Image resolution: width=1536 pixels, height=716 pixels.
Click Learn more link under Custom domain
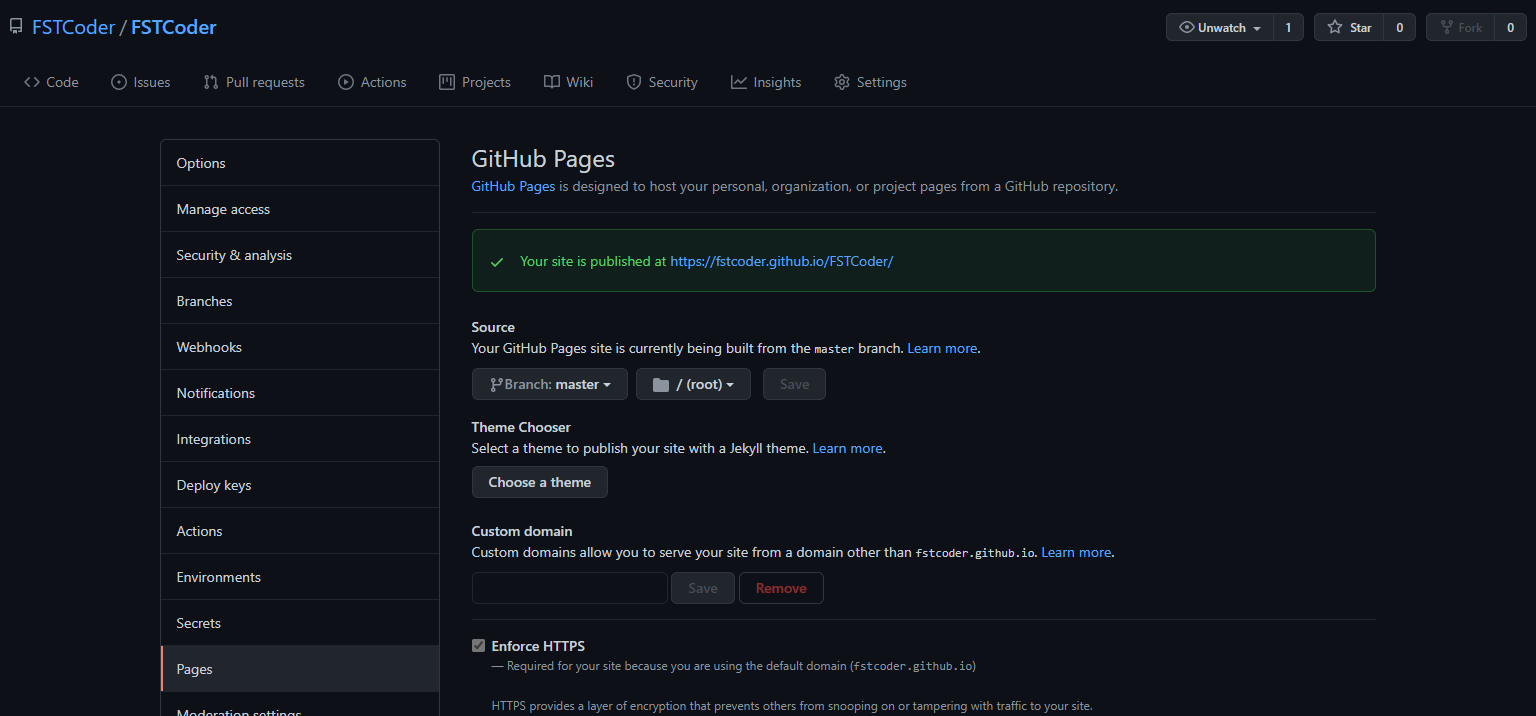click(x=1076, y=552)
